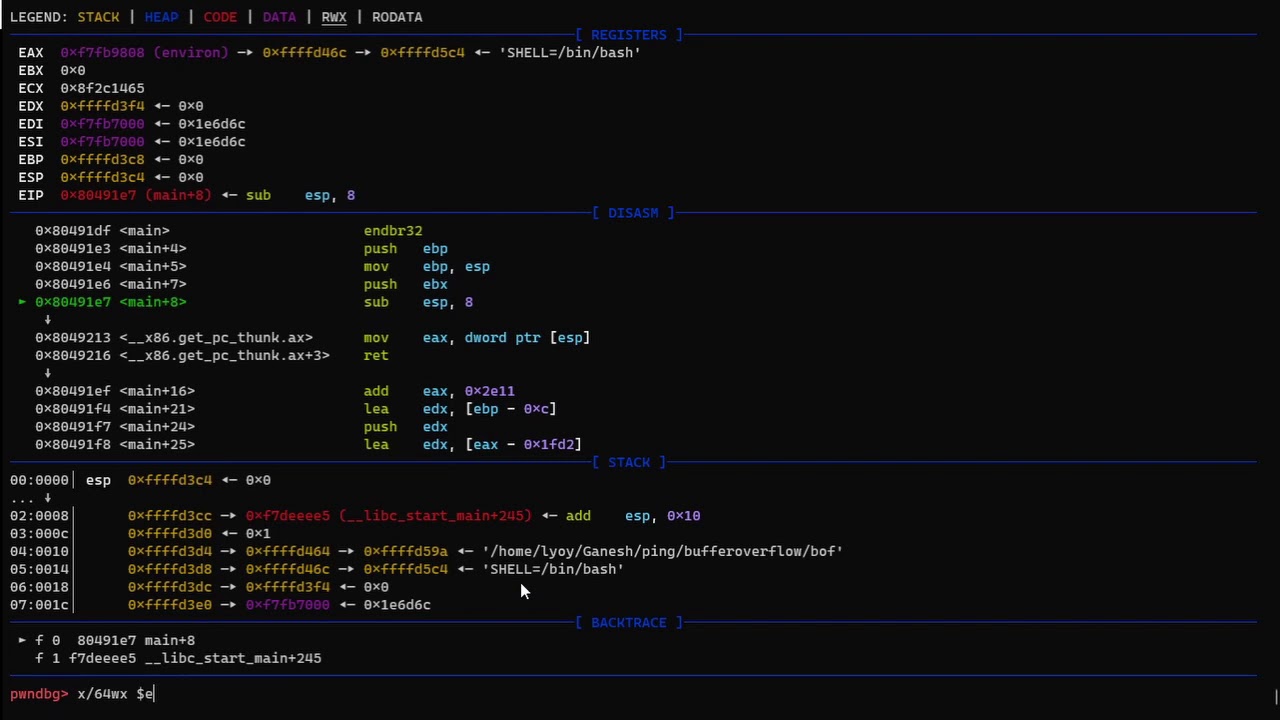Select ECX value 0x8f2c1465
The width and height of the screenshot is (1280, 720).
point(102,88)
